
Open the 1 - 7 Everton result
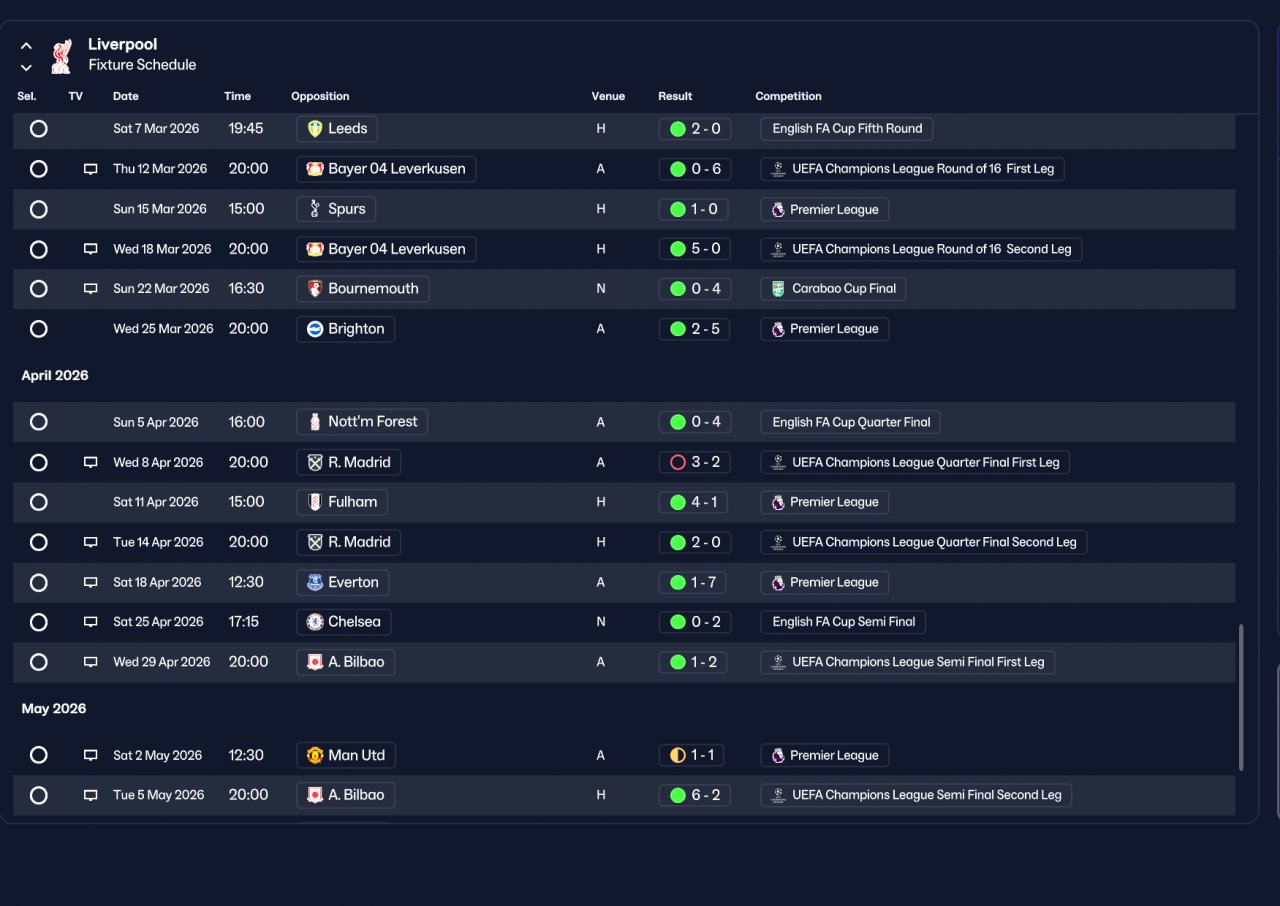[x=694, y=582]
